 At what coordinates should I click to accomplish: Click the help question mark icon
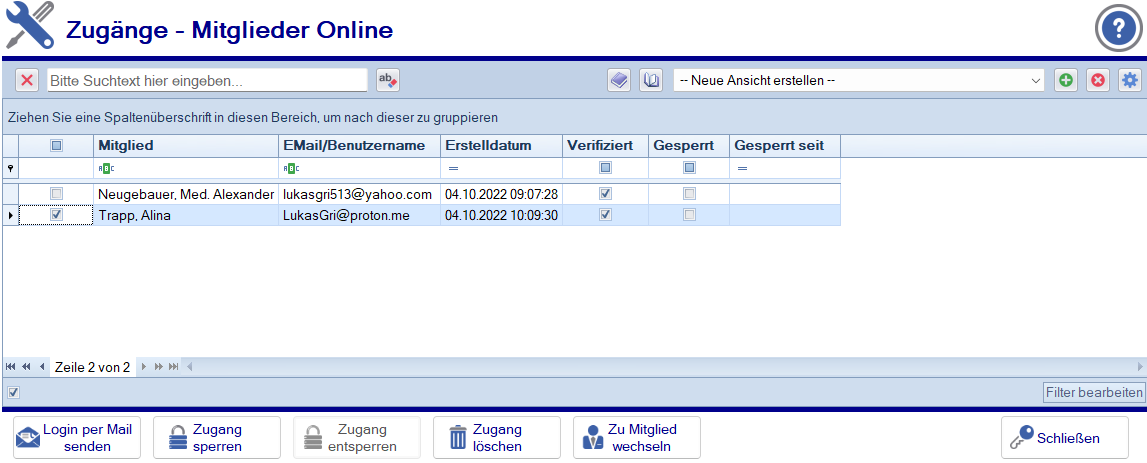[x=1117, y=28]
